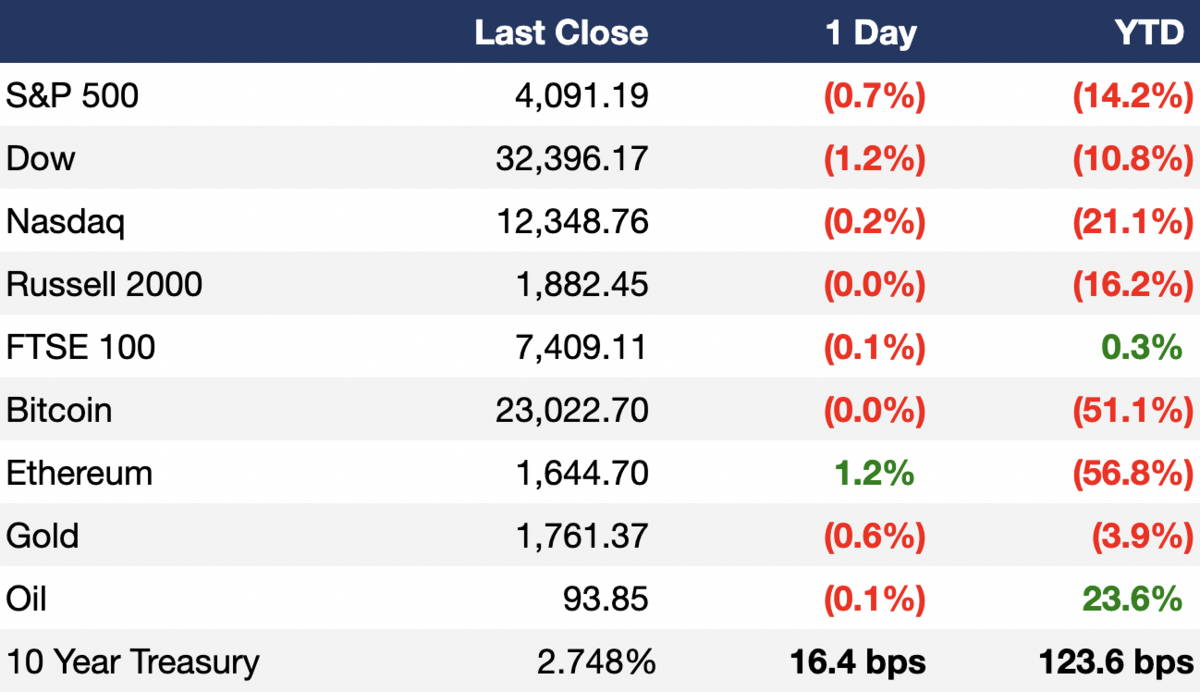Click Oil's green 23.6% YTD value
This screenshot has height=692, width=1200.
click(1132, 599)
